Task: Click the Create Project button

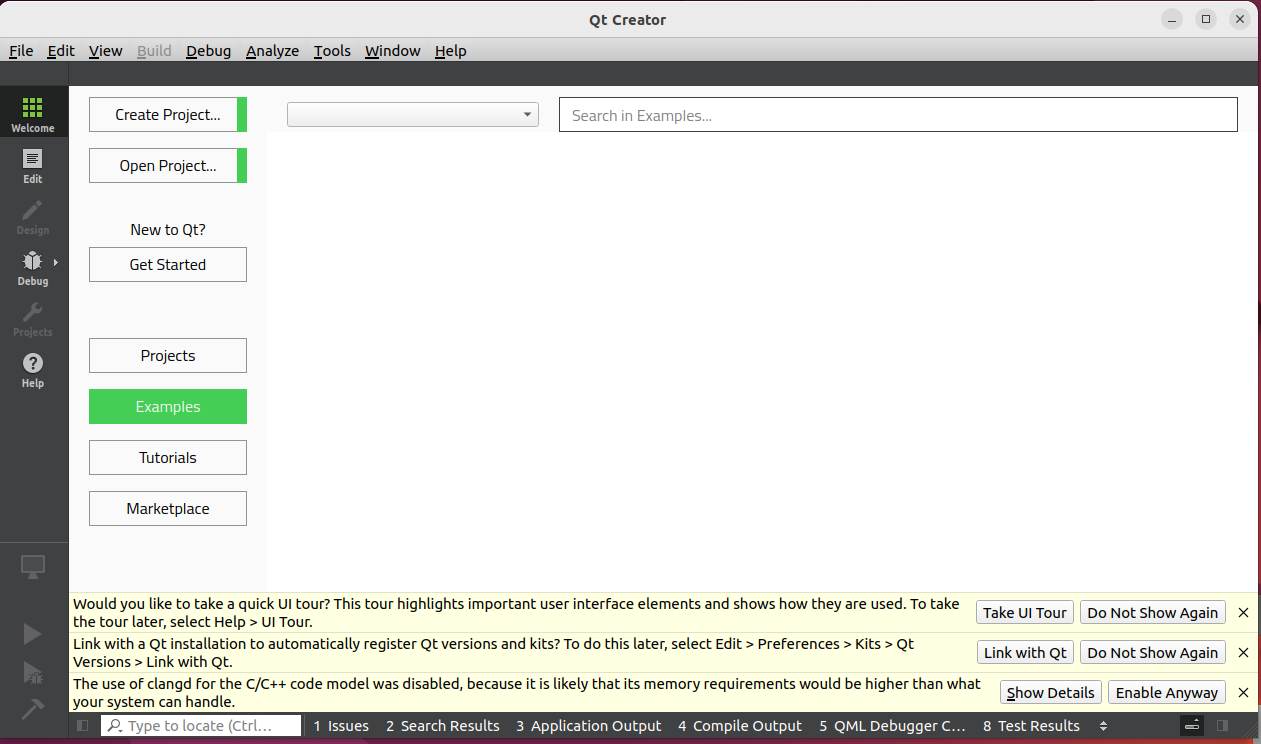Action: (x=168, y=115)
